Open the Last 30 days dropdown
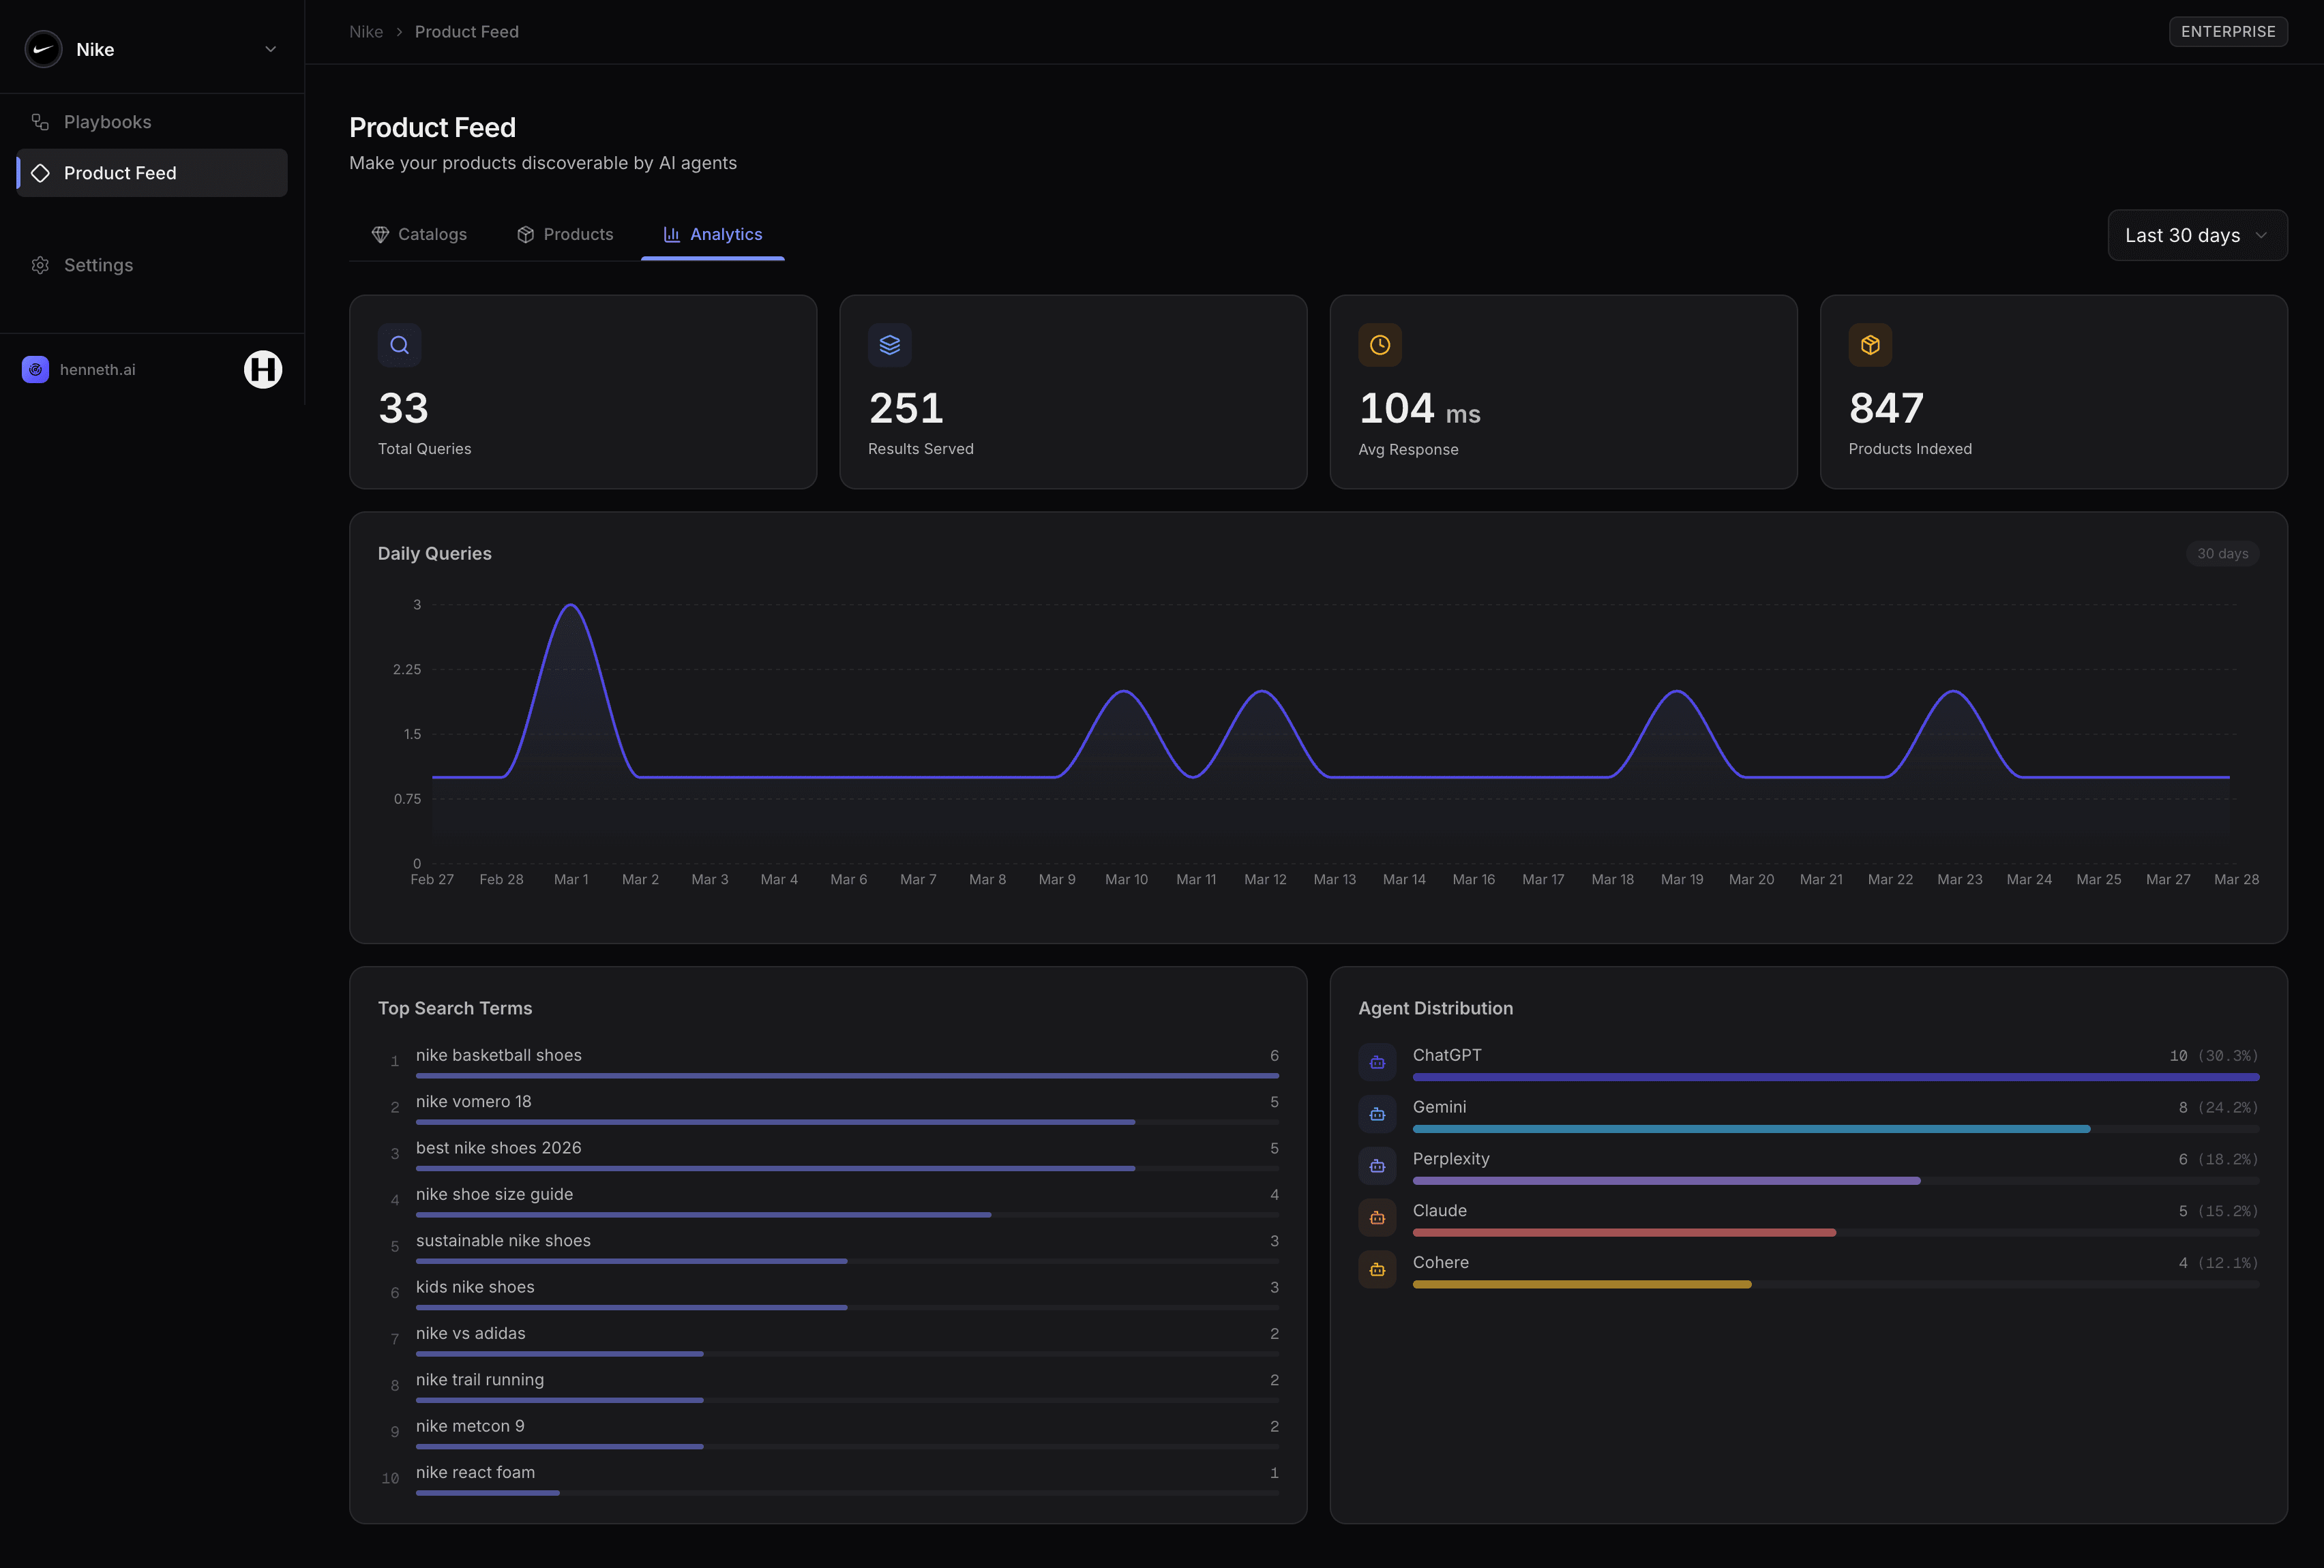 point(2197,235)
